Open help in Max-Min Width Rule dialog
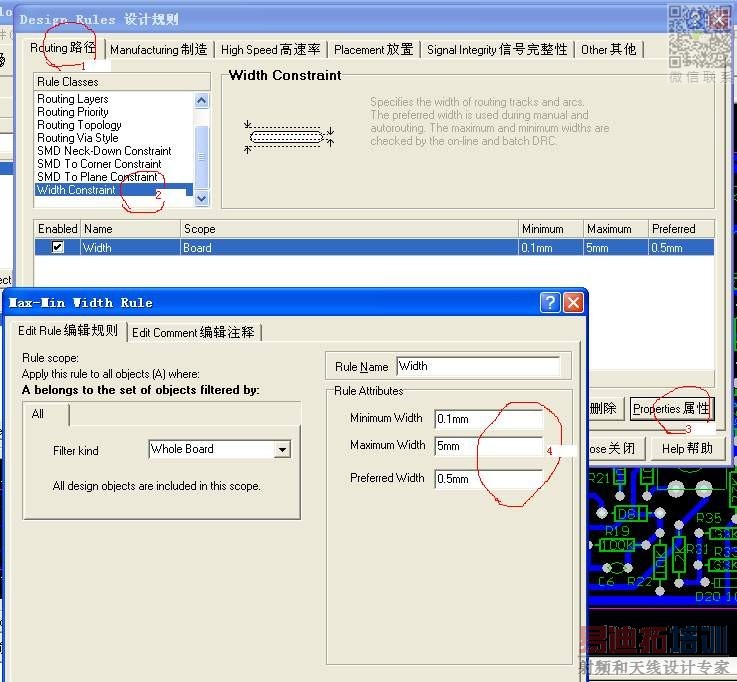This screenshot has width=737, height=682. (550, 303)
